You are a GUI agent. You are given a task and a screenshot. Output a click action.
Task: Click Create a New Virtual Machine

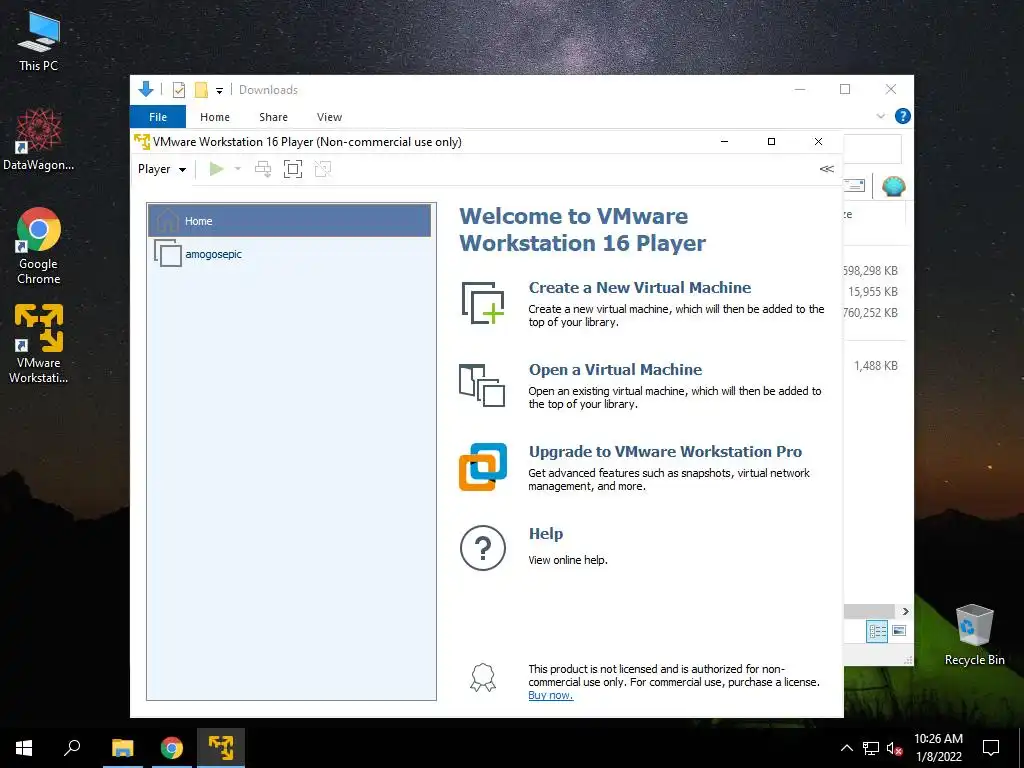point(639,287)
